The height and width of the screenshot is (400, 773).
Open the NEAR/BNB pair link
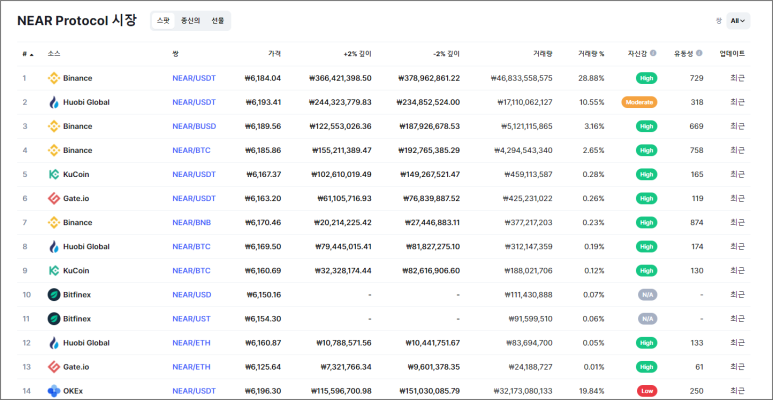[x=192, y=222]
